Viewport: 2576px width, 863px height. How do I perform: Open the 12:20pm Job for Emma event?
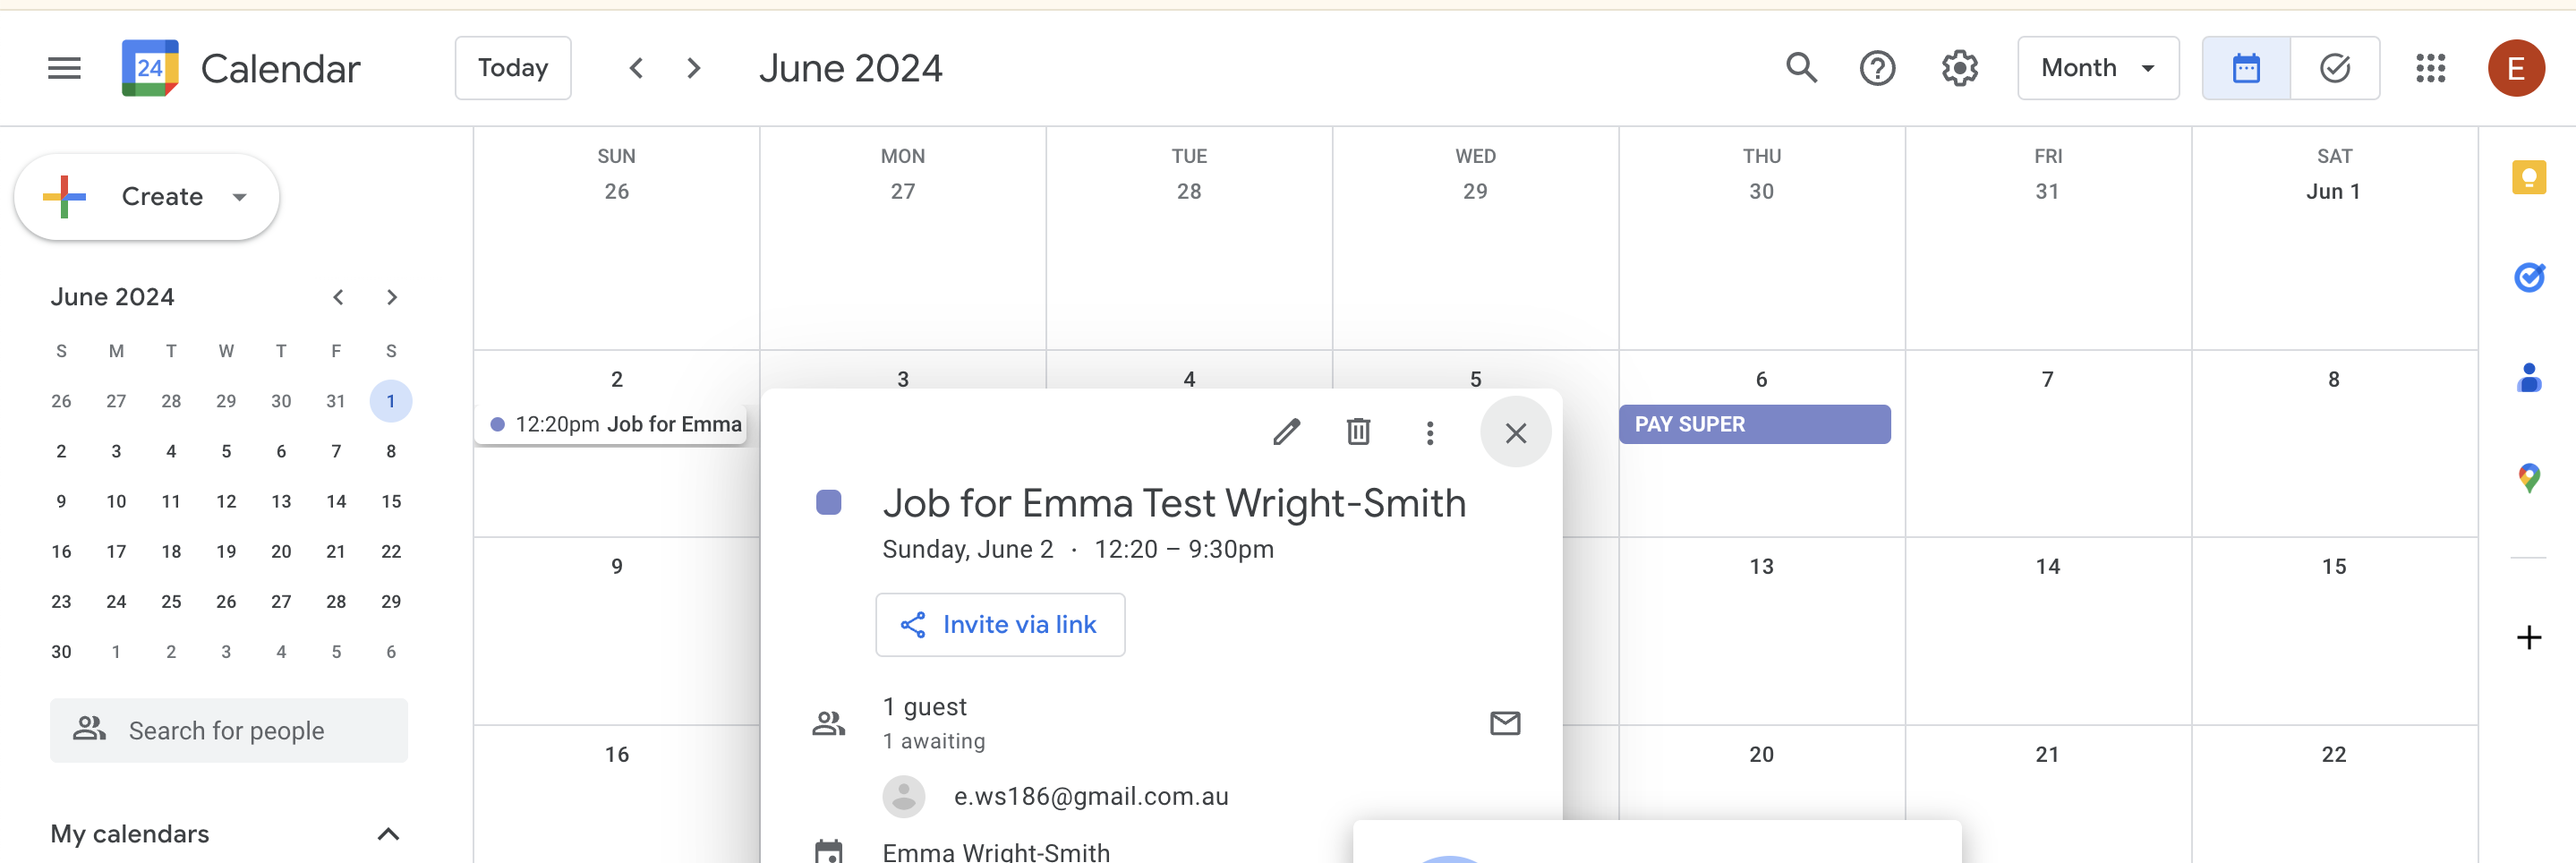point(612,424)
